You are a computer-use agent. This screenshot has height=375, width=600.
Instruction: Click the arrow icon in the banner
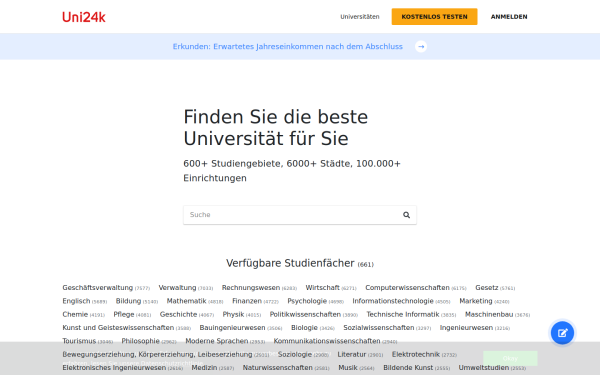point(421,47)
